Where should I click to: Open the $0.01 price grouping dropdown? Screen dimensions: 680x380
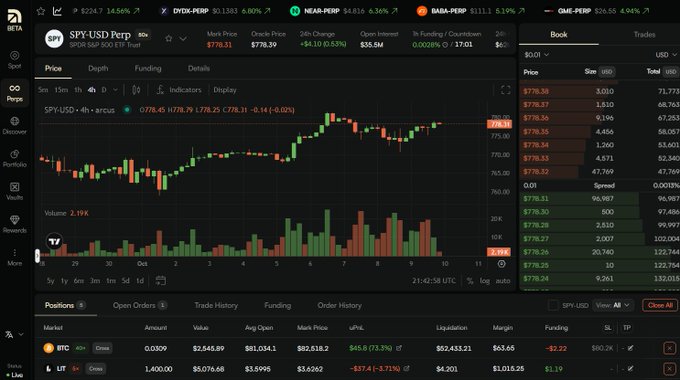pyautogui.click(x=536, y=55)
